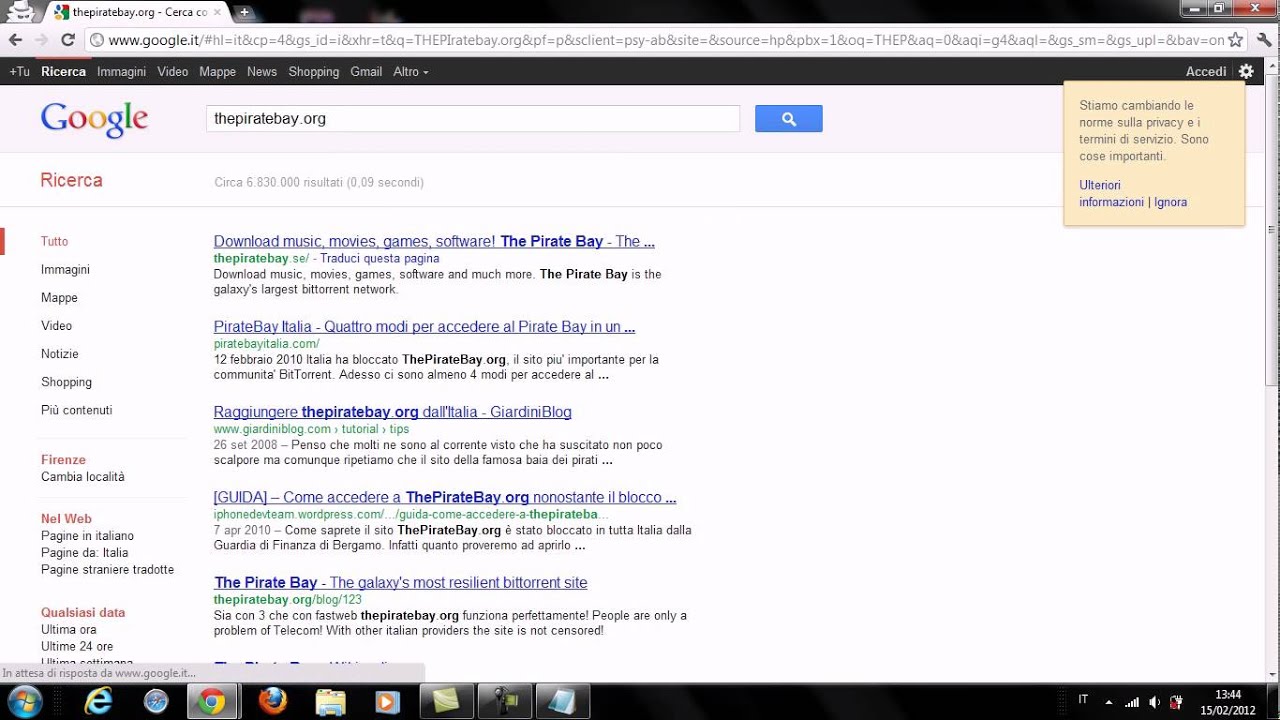Select Tutto in the left sidebar
This screenshot has height=720, width=1280.
[55, 241]
